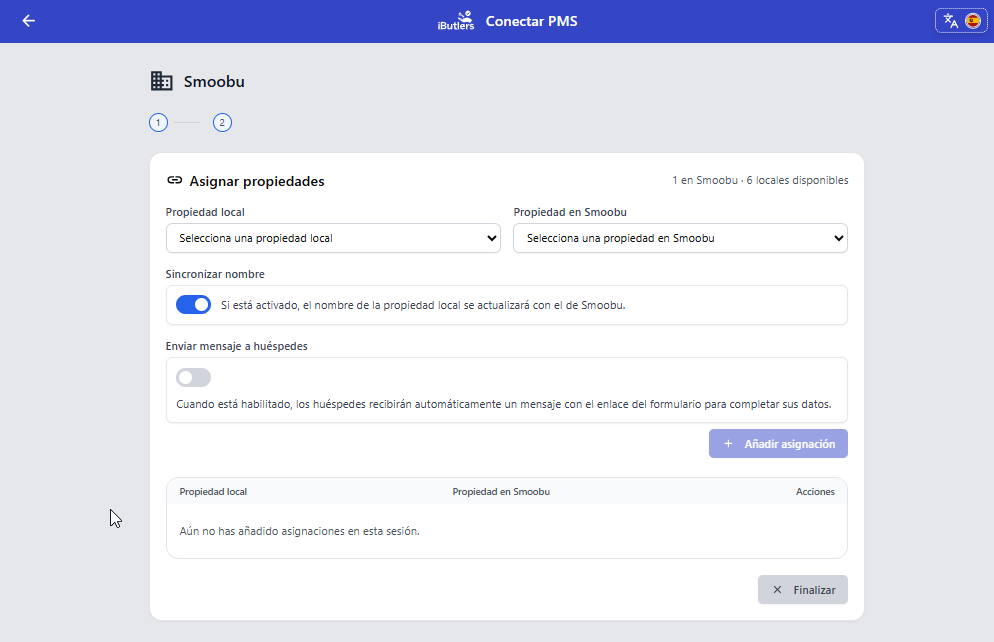This screenshot has height=642, width=994.
Task: Click the Conectar PMS page title
Action: coord(531,21)
